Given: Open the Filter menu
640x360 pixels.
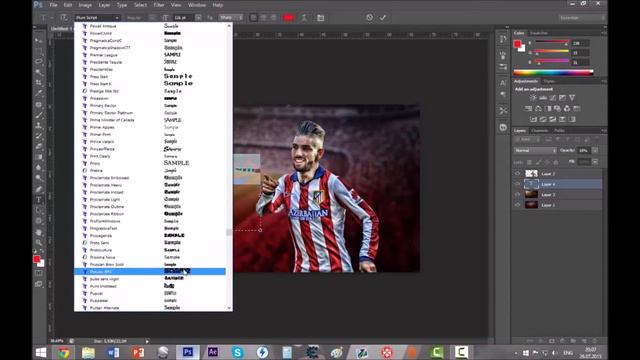Looking at the screenshot, I should (158, 5).
